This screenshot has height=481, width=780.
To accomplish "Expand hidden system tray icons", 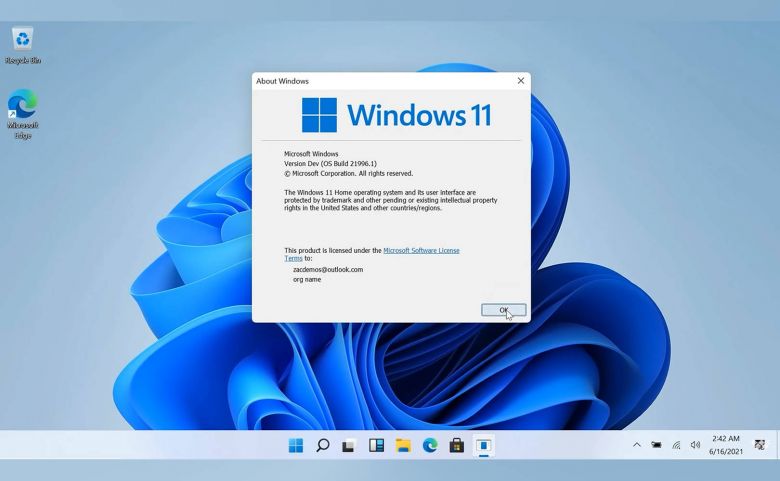I will click(637, 445).
